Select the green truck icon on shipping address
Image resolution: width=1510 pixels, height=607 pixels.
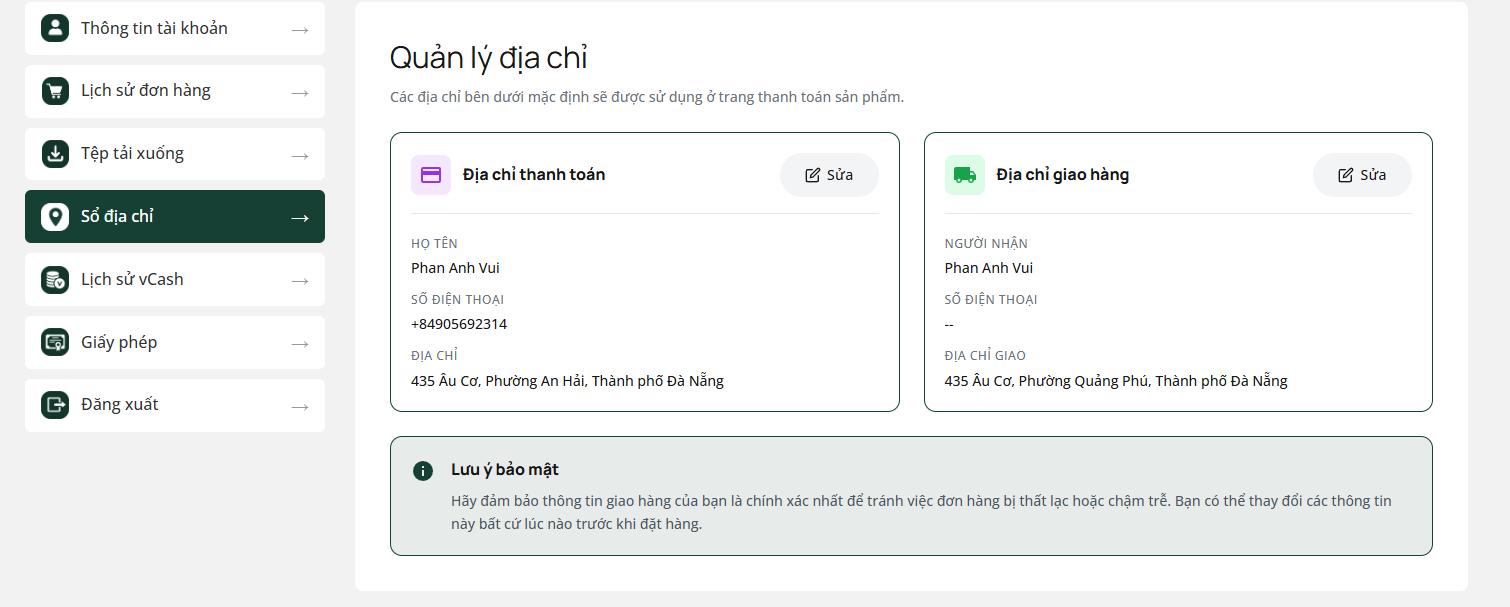(964, 174)
